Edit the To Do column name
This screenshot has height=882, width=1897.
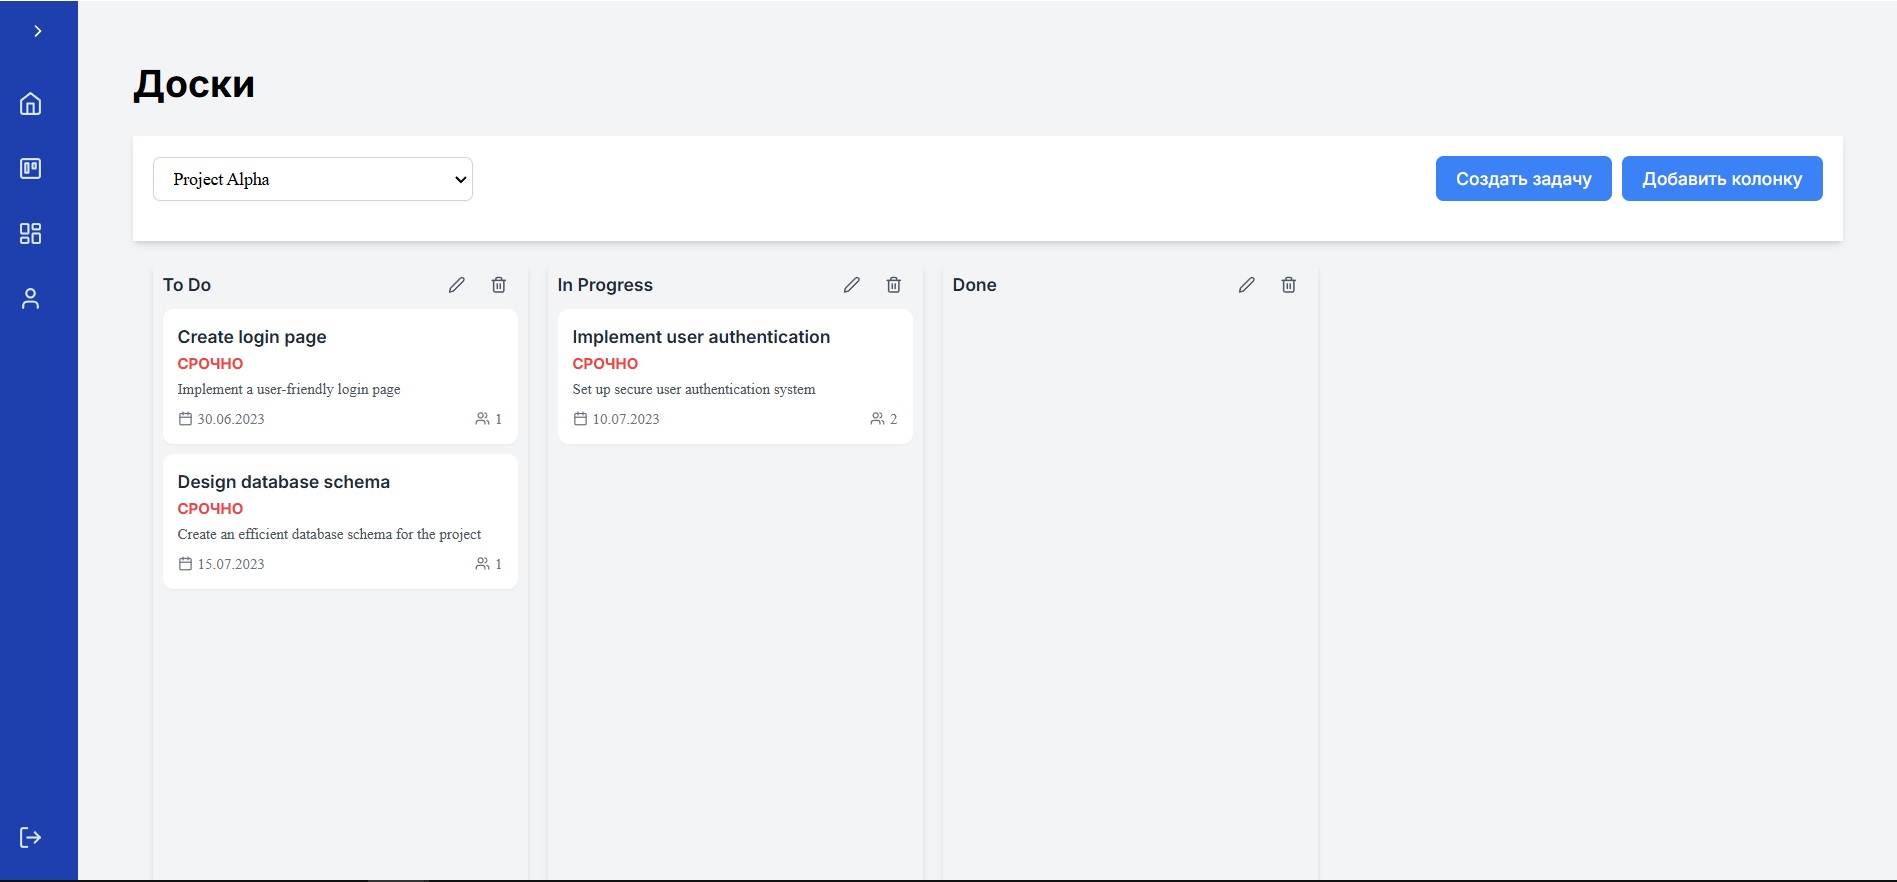click(x=457, y=285)
